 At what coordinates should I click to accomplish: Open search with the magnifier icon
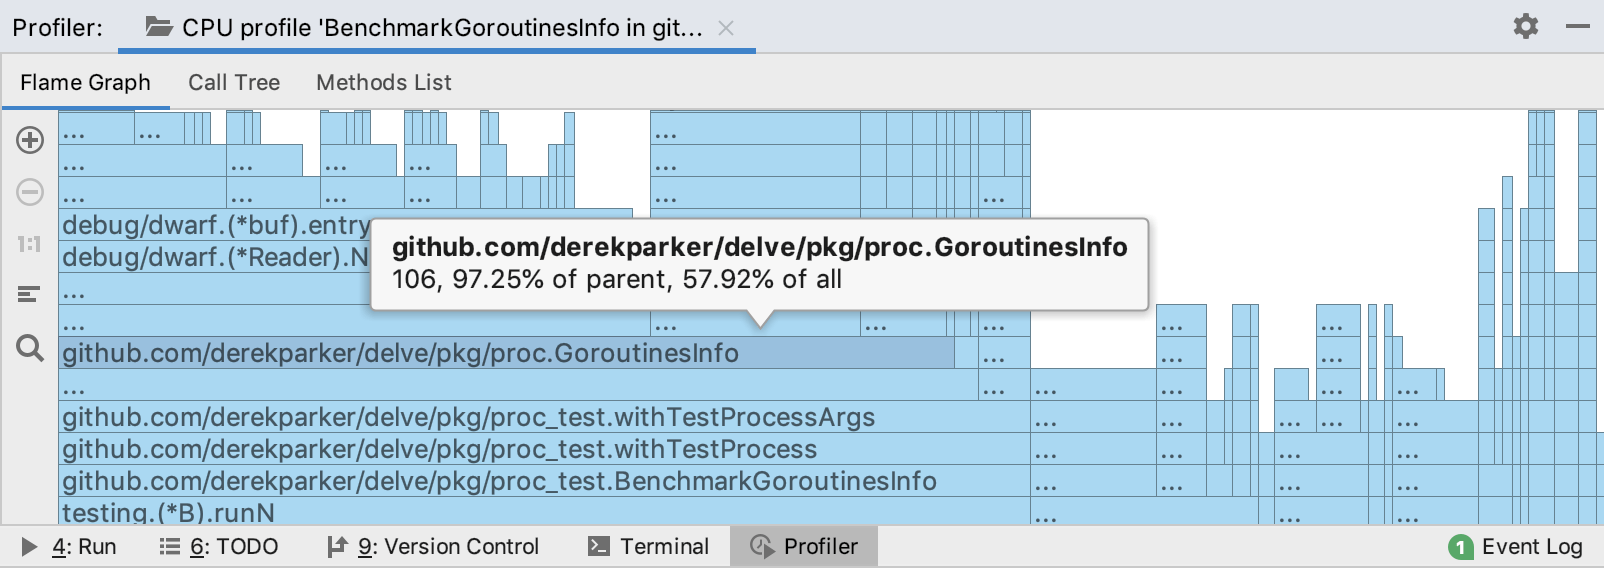(30, 348)
